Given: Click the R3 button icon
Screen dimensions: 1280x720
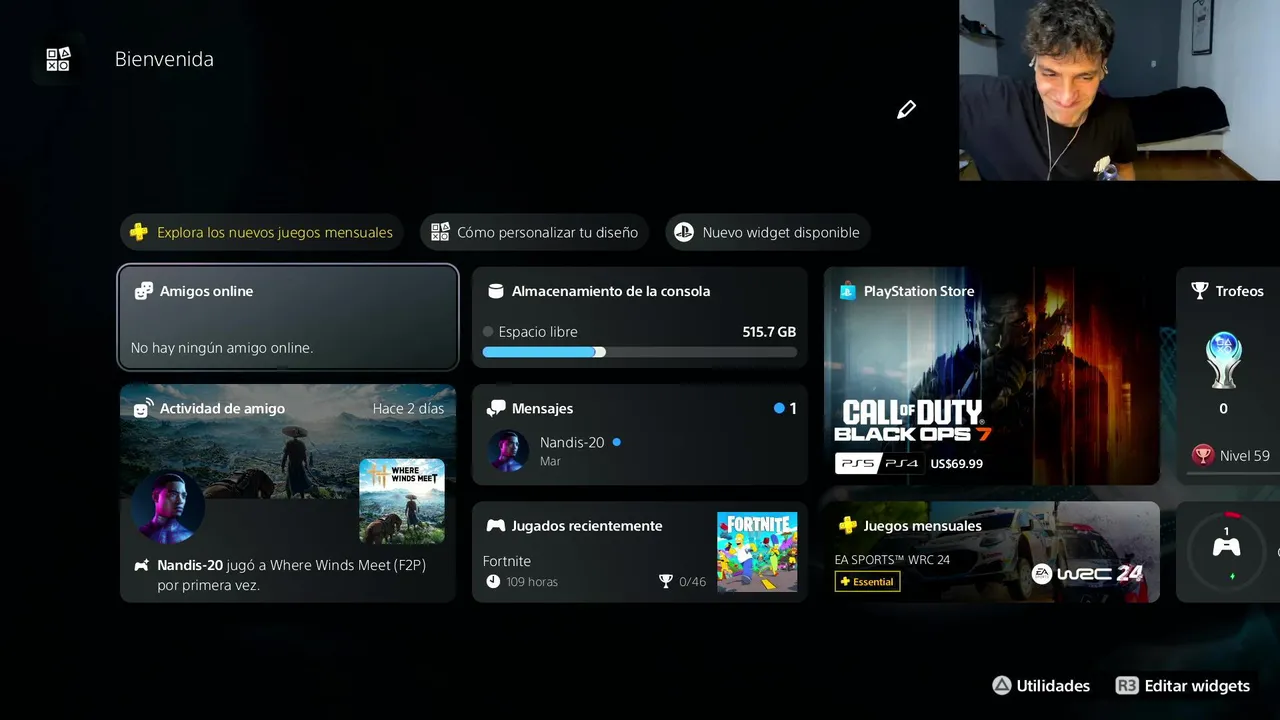Looking at the screenshot, I should pos(1127,686).
